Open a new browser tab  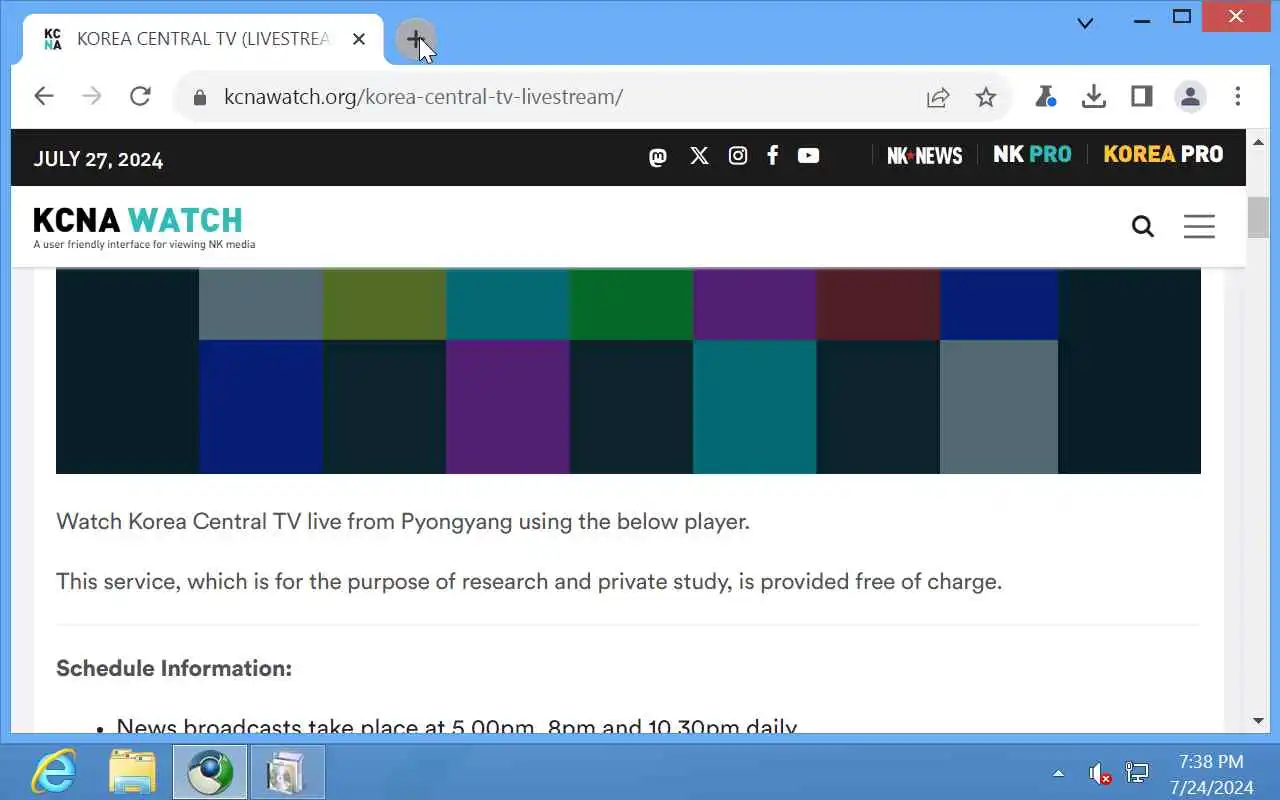pos(415,40)
